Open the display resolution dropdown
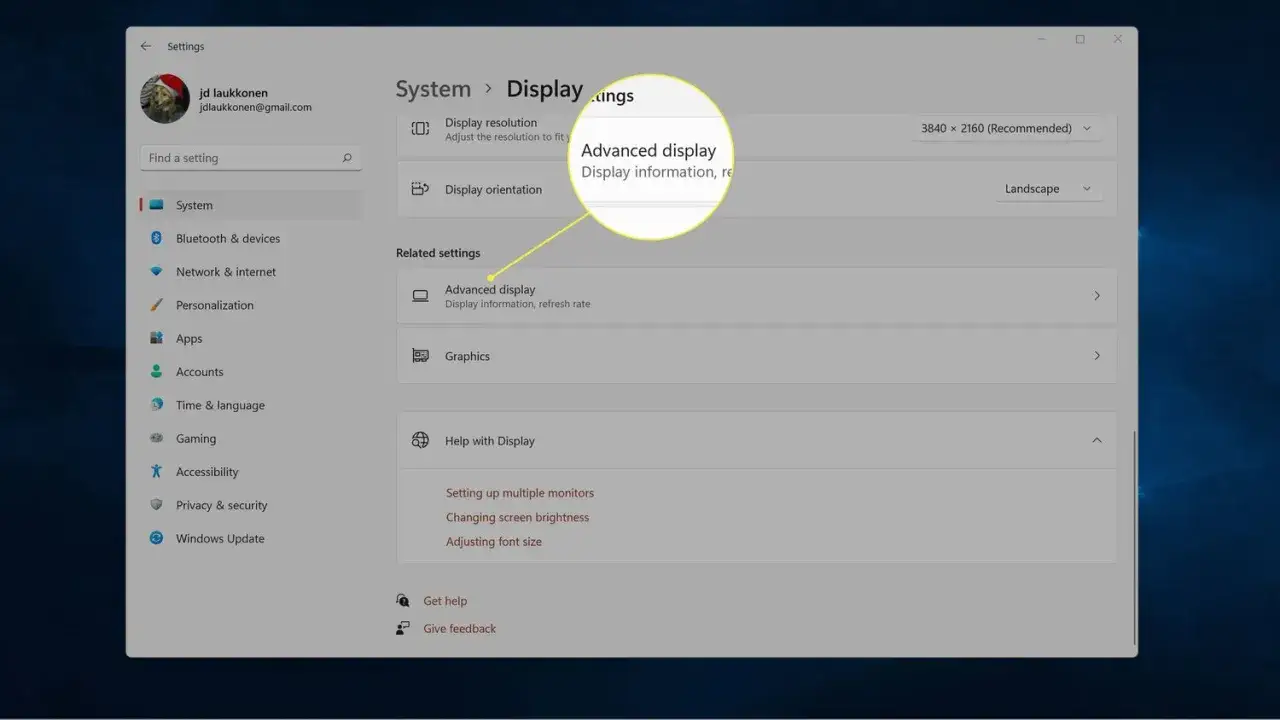Screen dimensions: 1280x720 click(1007, 128)
